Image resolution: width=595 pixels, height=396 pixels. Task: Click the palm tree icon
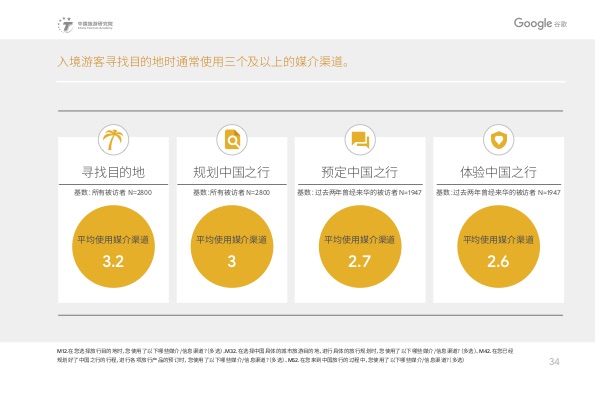[x=113, y=139]
